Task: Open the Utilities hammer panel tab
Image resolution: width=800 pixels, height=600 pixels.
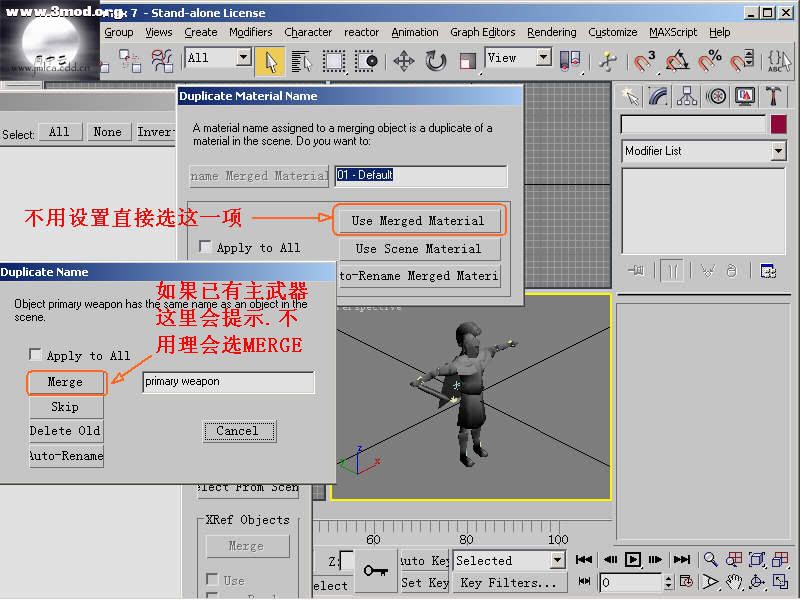Action: point(774,96)
